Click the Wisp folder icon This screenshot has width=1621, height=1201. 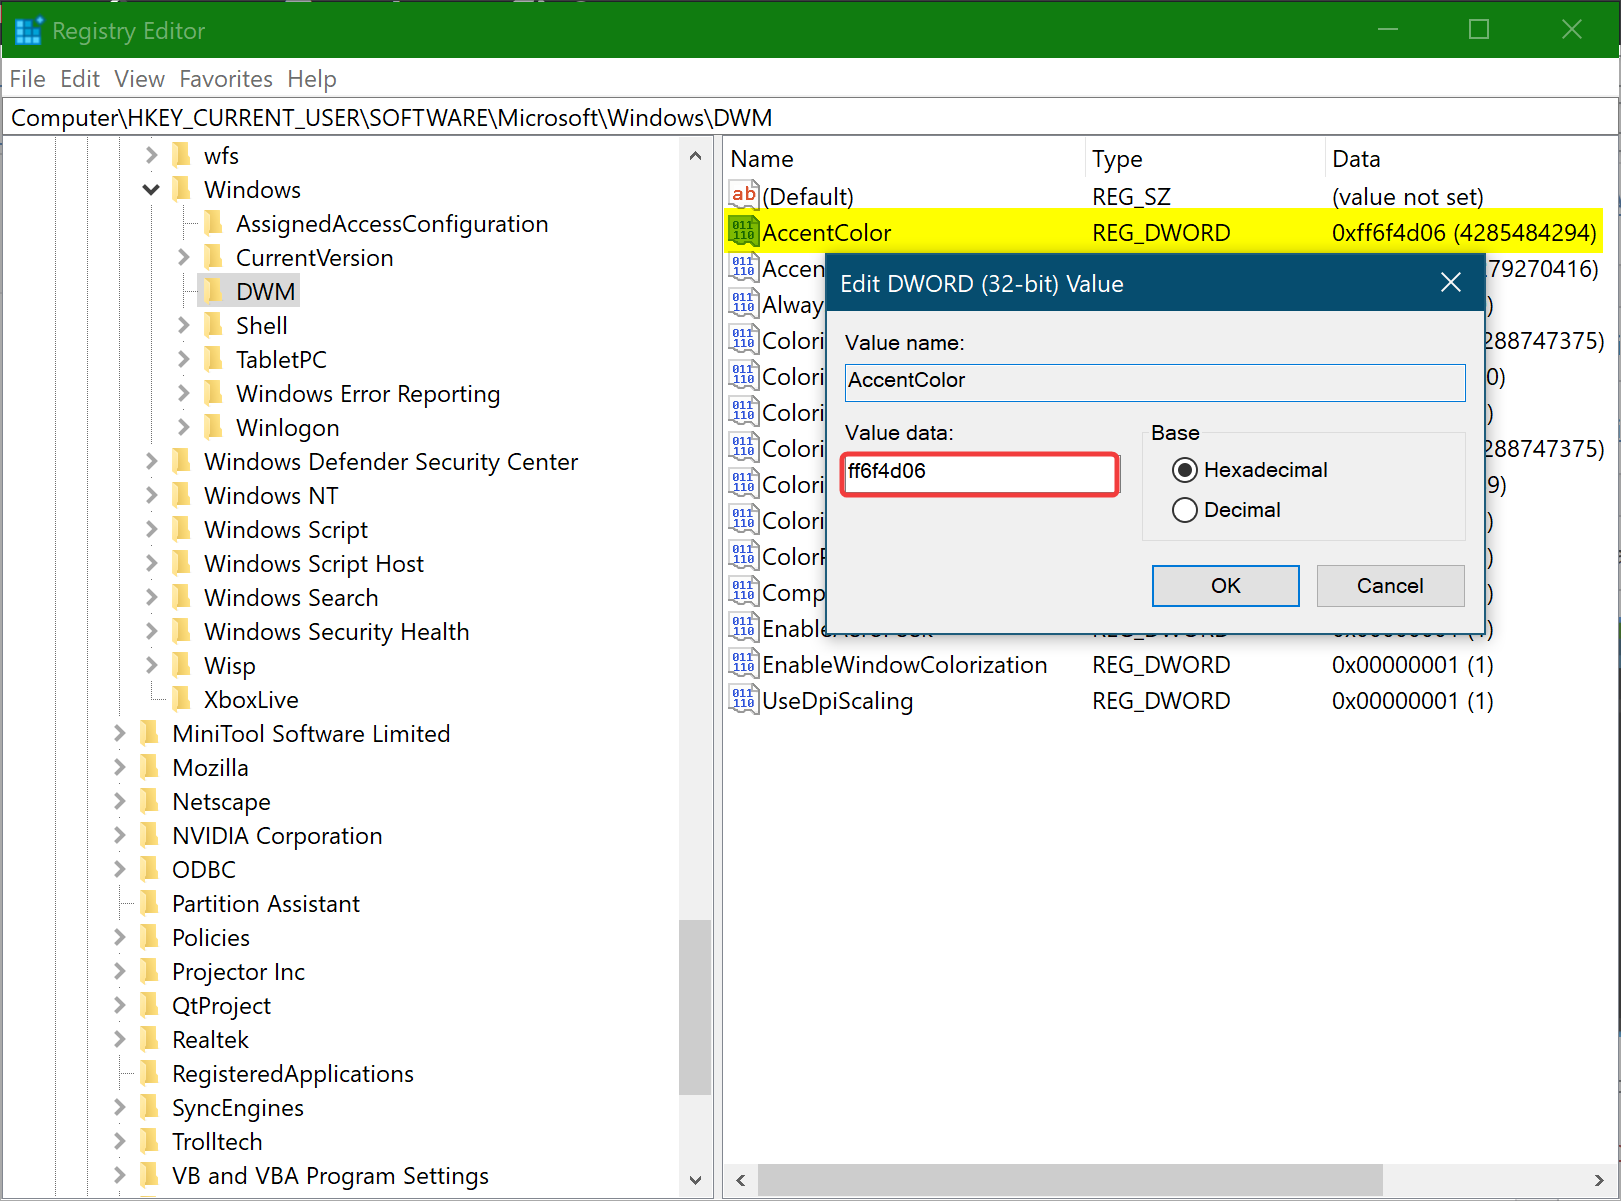[x=181, y=665]
